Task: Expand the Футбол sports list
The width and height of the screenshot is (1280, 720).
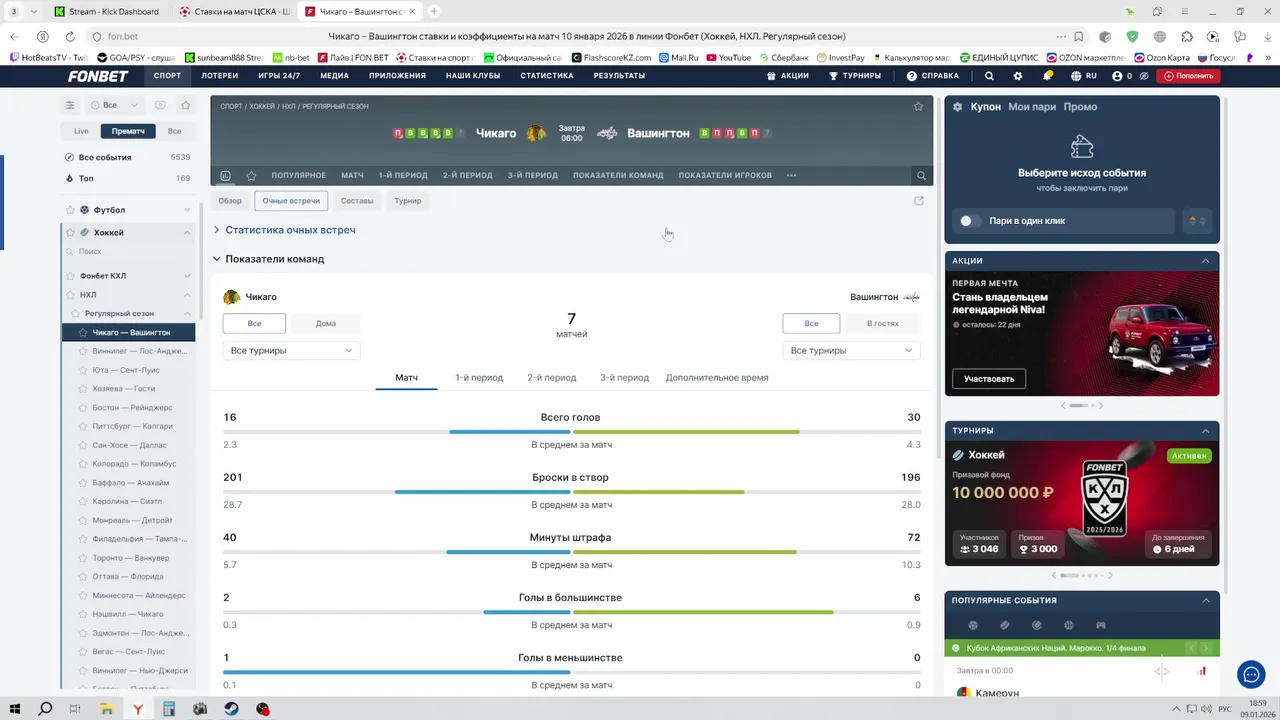Action: click(x=187, y=210)
